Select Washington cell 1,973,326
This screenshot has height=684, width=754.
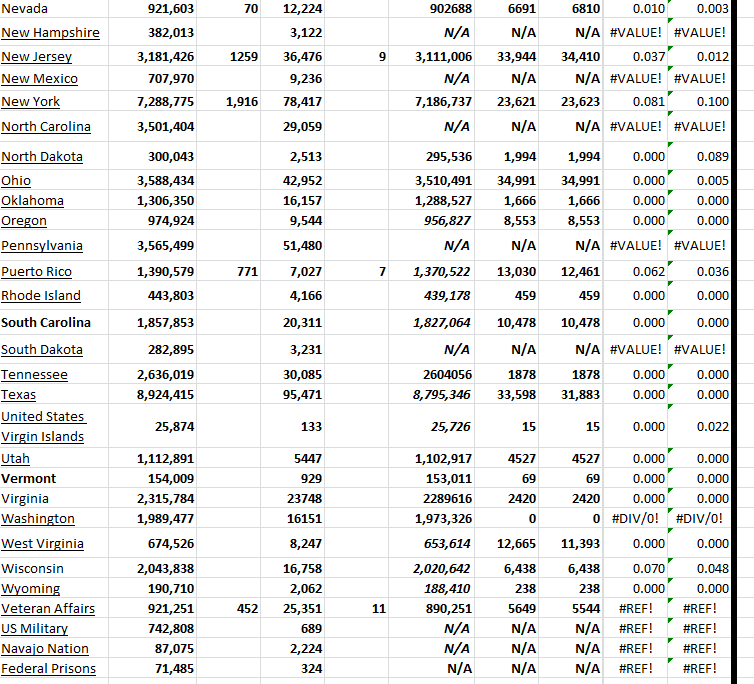[x=432, y=519]
